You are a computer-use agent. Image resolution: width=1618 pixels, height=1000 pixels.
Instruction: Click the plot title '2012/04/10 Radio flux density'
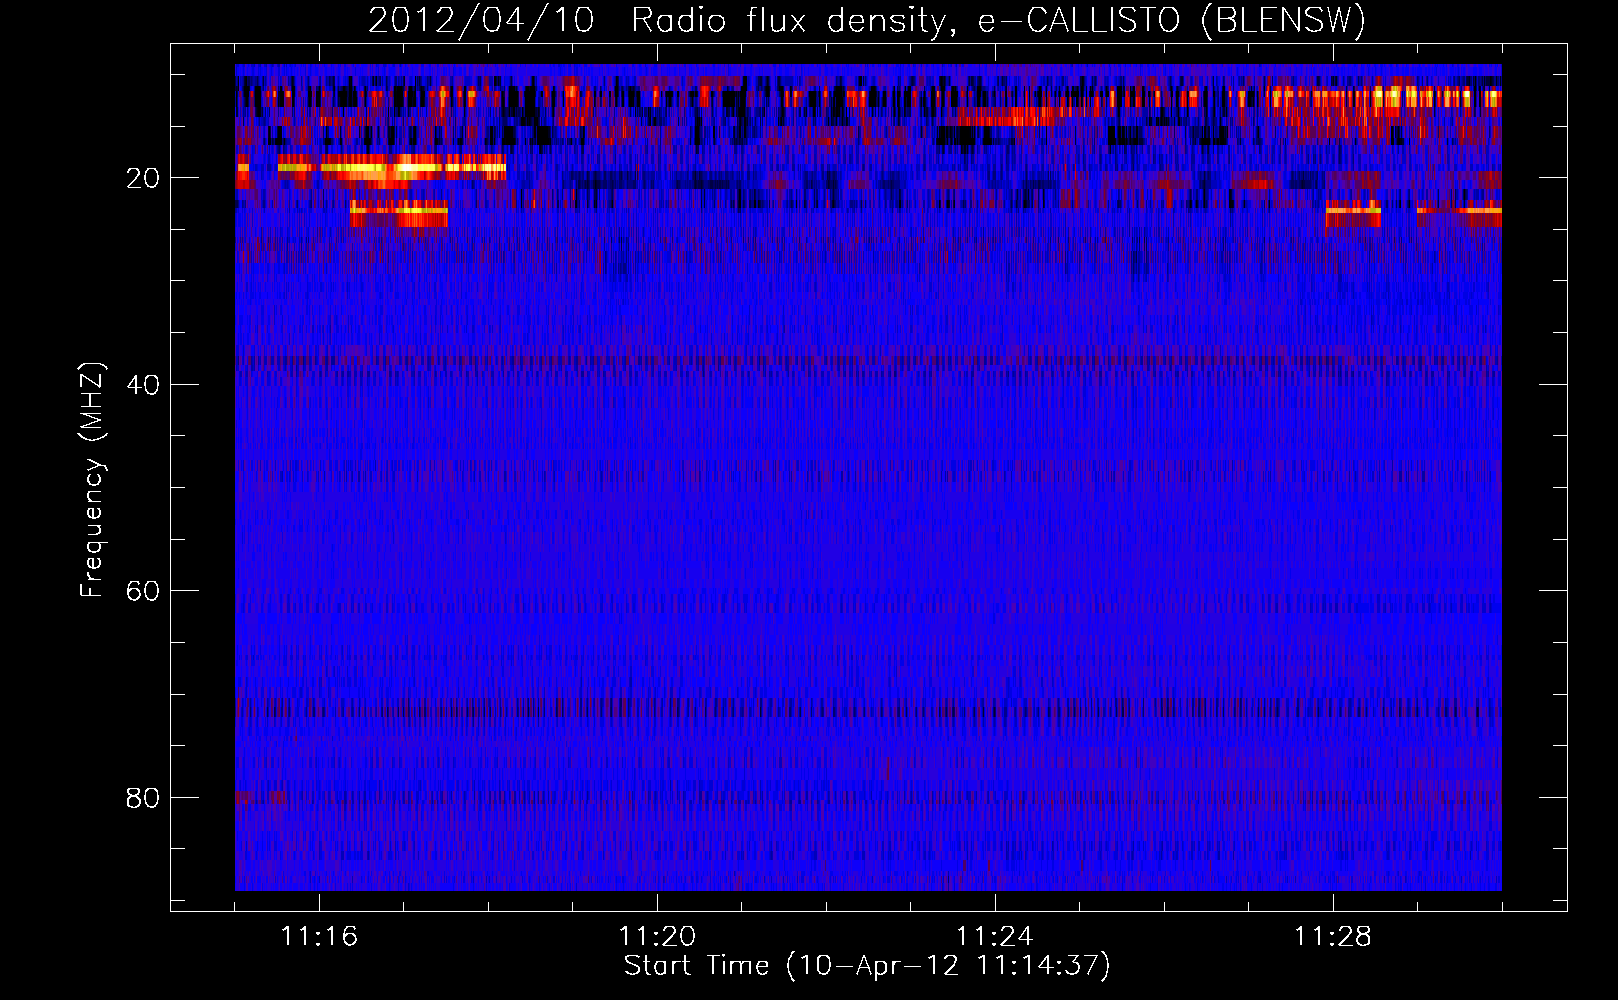tap(867, 20)
